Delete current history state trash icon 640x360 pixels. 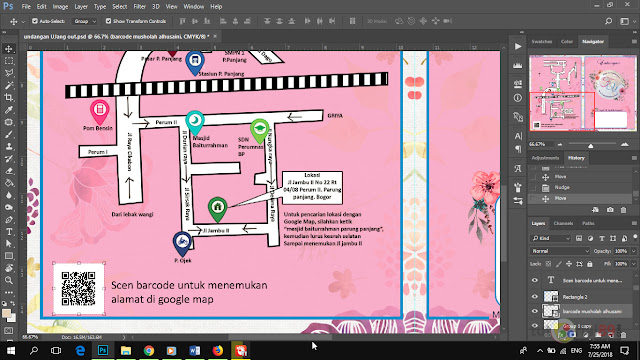pos(623,210)
